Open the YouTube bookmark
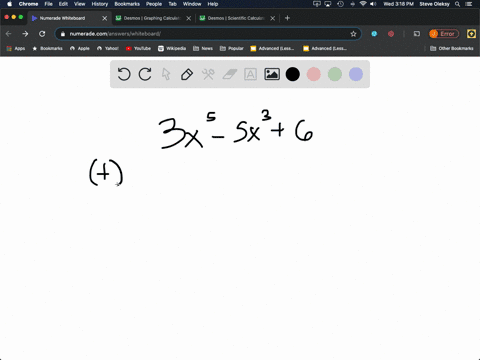This screenshot has width=480, height=360. [x=138, y=48]
